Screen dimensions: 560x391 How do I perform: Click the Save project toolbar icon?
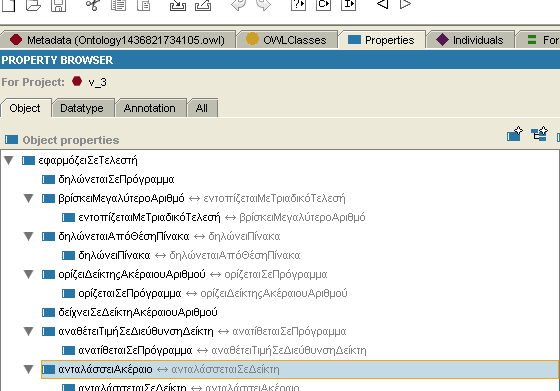[59, 5]
